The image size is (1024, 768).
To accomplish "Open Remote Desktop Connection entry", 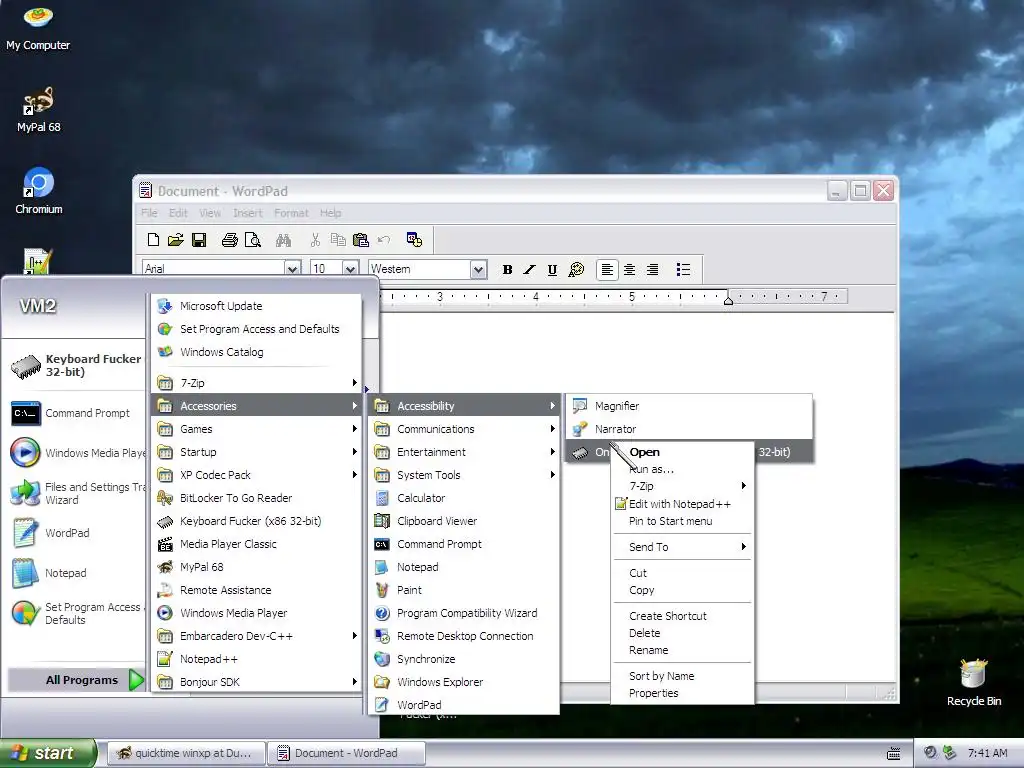I will [x=464, y=635].
